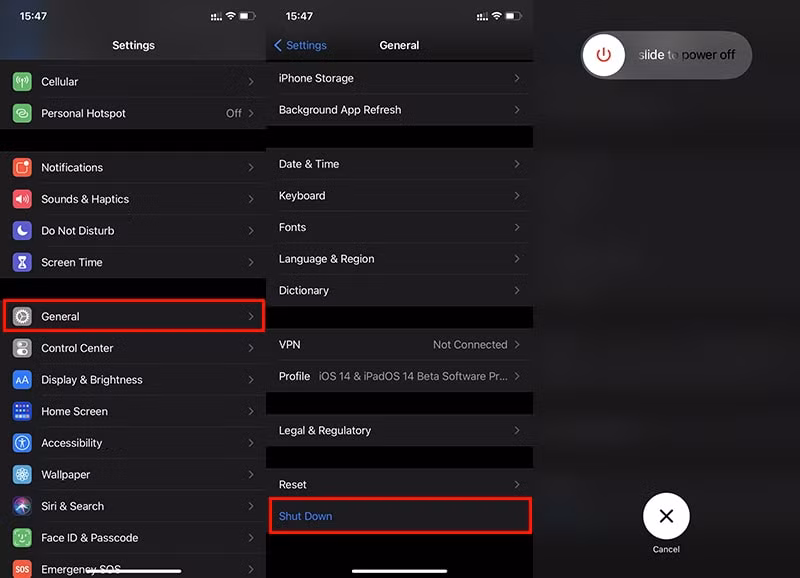800x578 pixels.
Task: Open Control Center settings
Action: point(133,348)
